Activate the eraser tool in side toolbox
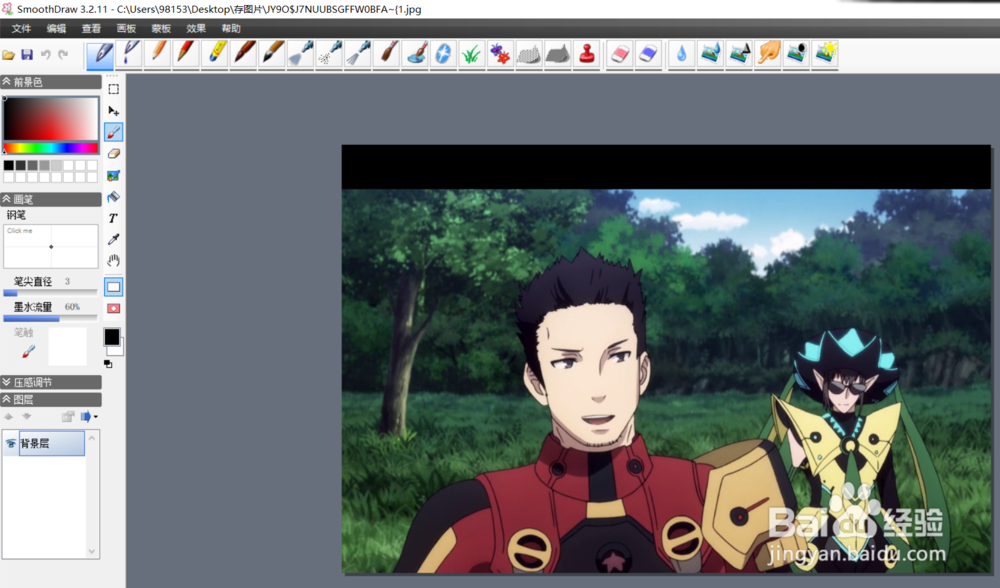 [x=114, y=154]
